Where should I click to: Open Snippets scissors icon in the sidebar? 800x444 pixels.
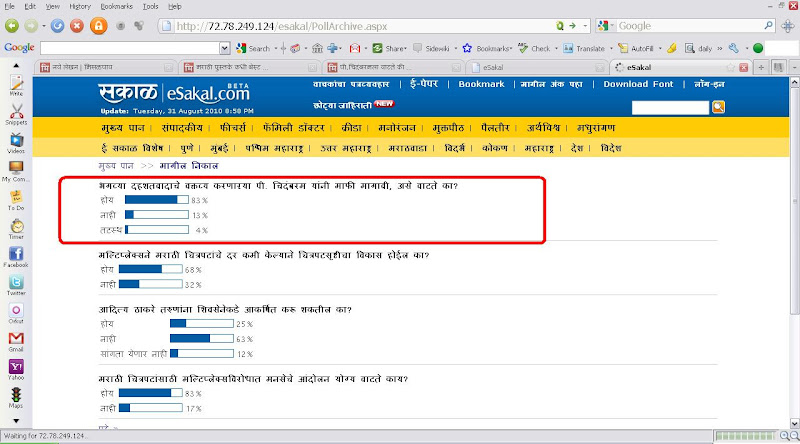pos(16,114)
